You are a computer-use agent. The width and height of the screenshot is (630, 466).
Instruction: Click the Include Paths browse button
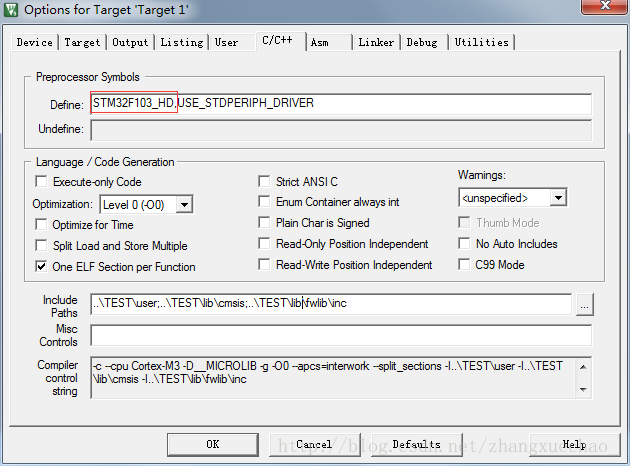pyautogui.click(x=585, y=304)
